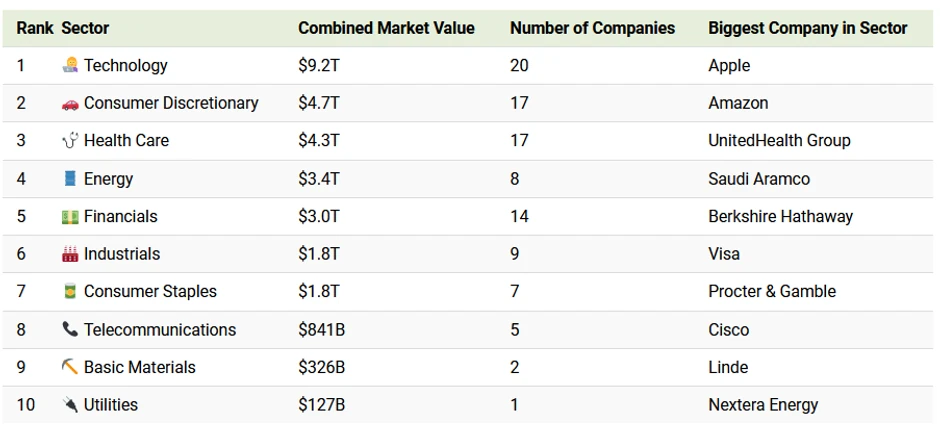The height and width of the screenshot is (434, 940).
Task: Click the $9.2T market value cell
Action: coord(319,65)
